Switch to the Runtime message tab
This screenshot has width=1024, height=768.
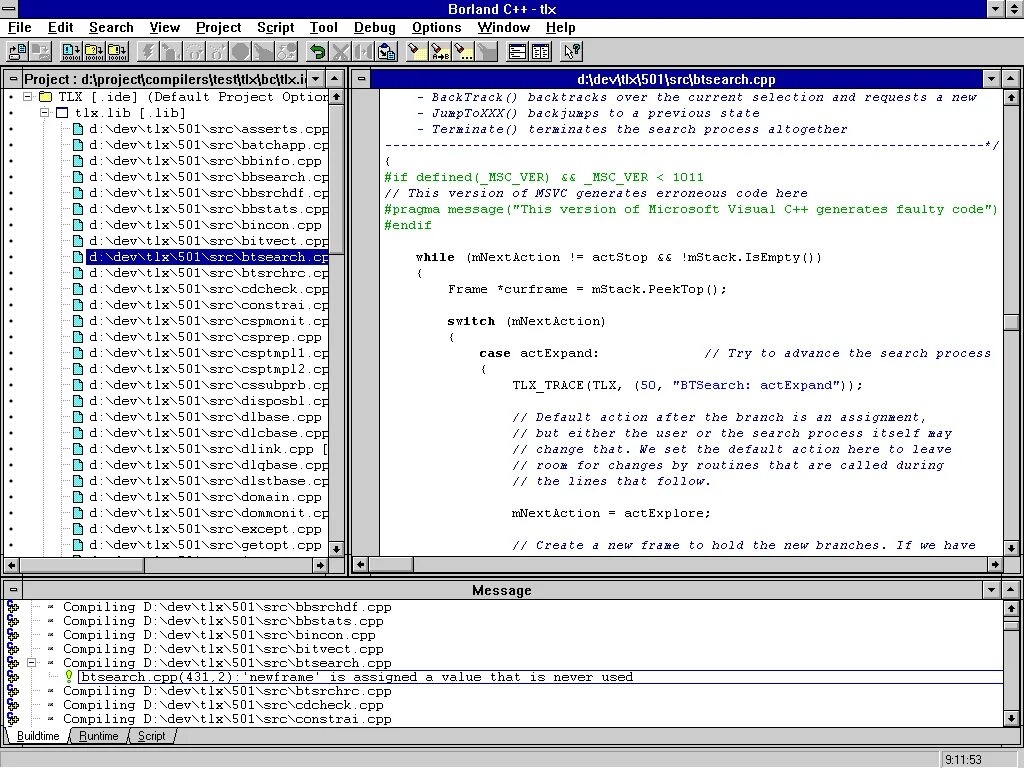pyautogui.click(x=99, y=736)
